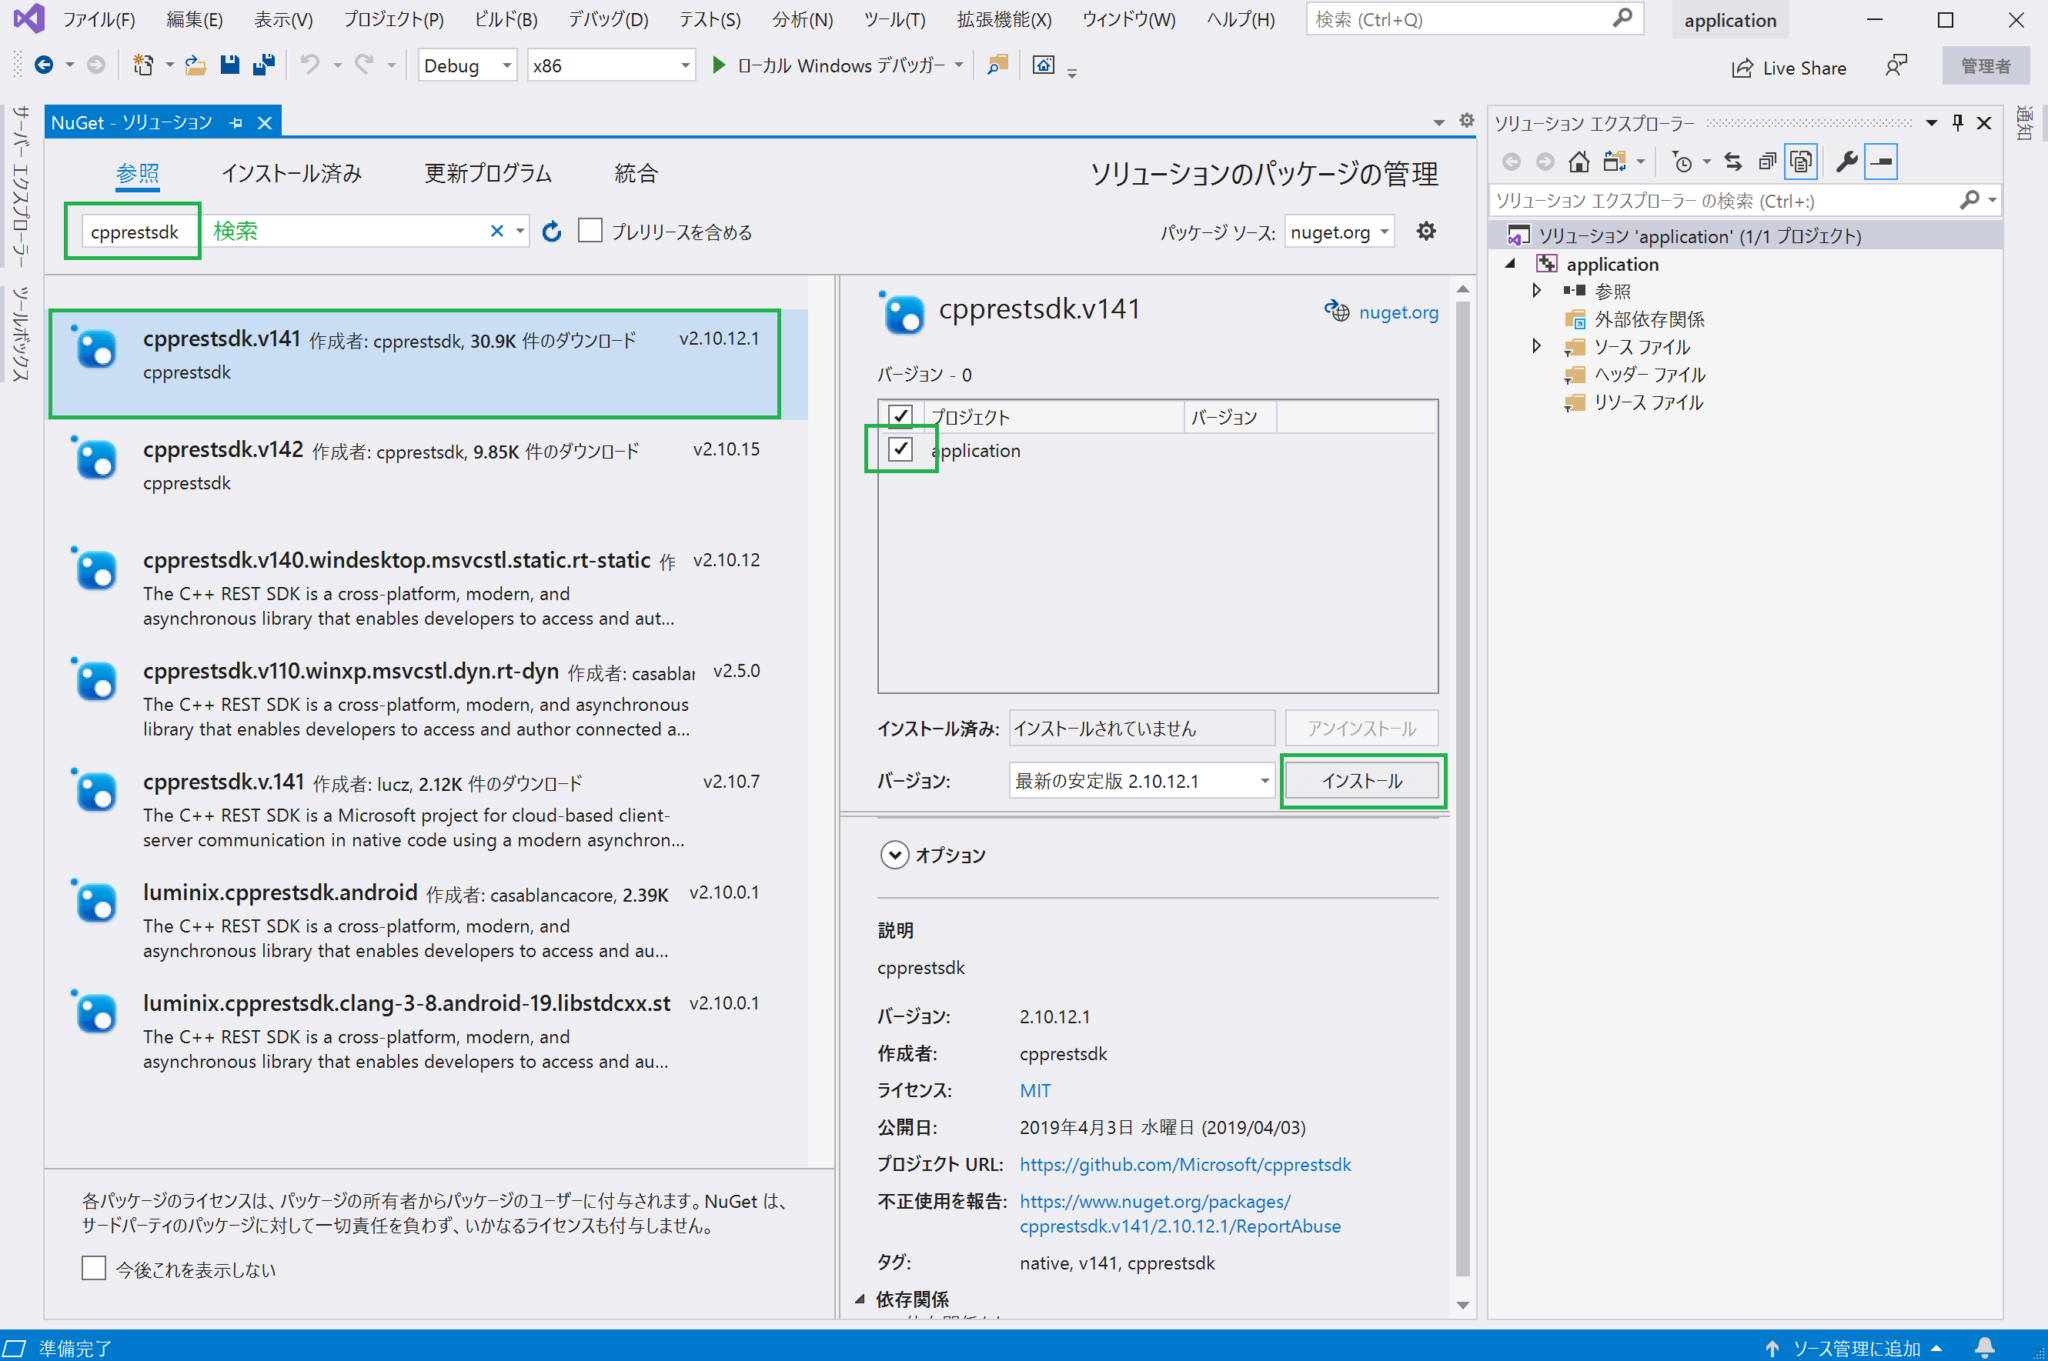Refresh the NuGet search results

(x=551, y=231)
